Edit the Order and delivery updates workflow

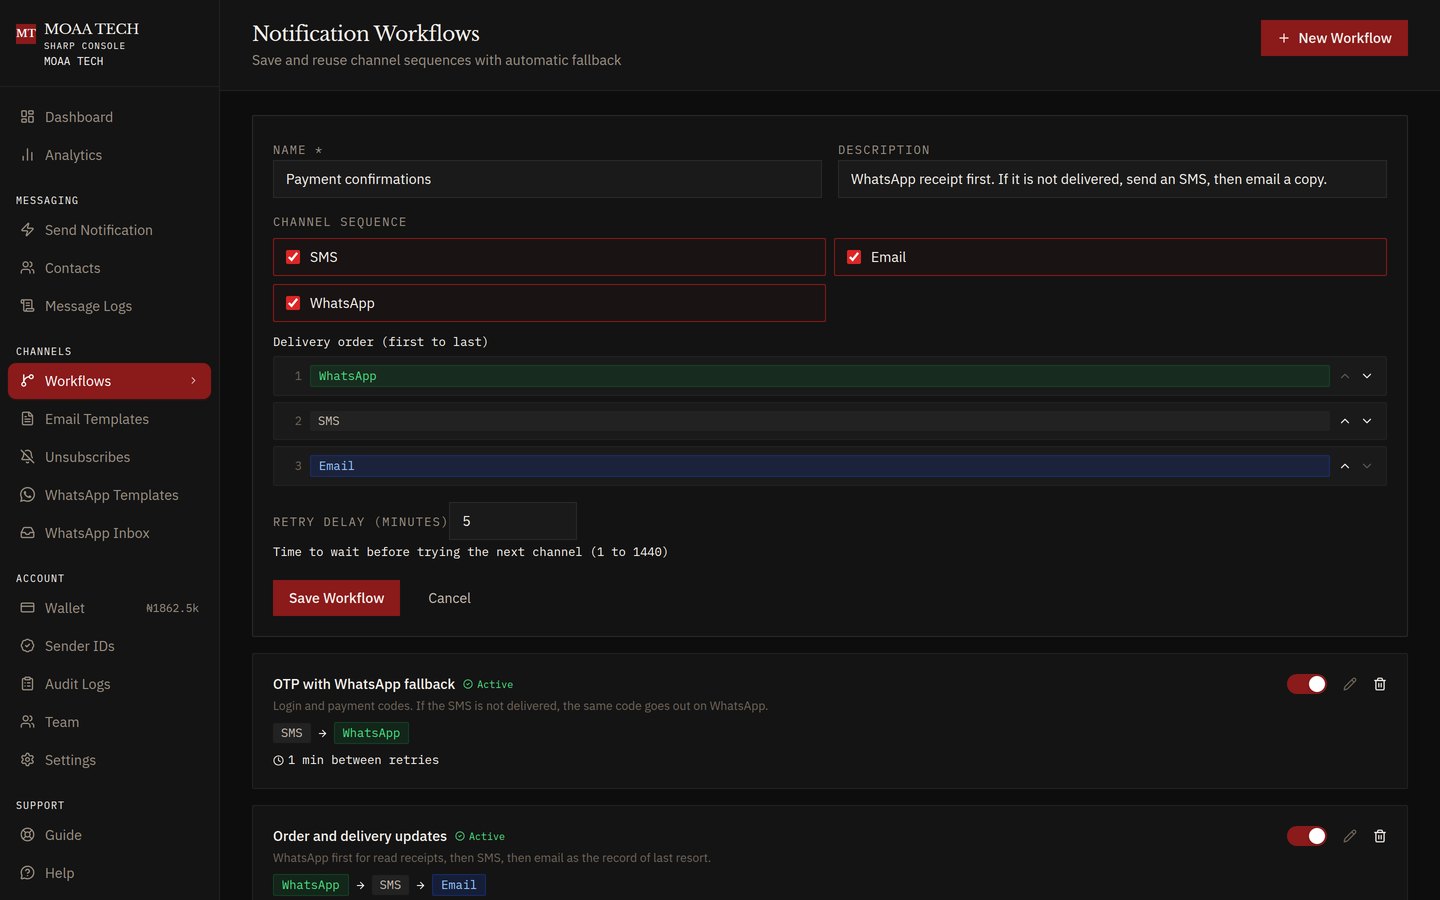click(1350, 836)
